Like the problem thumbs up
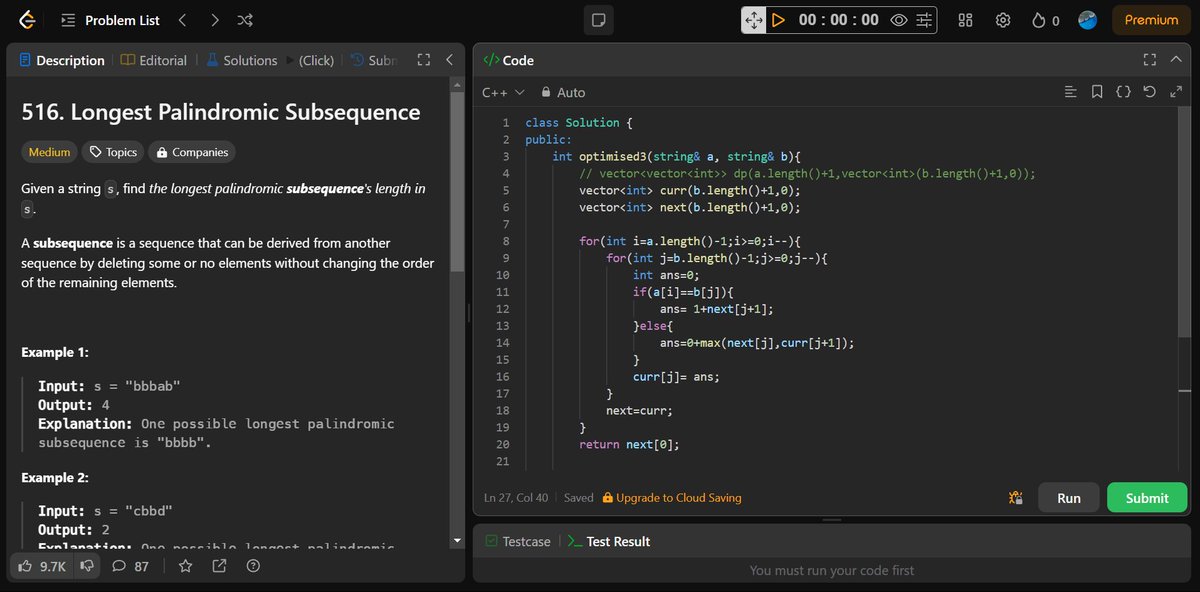This screenshot has height=592, width=1200. pos(42,566)
